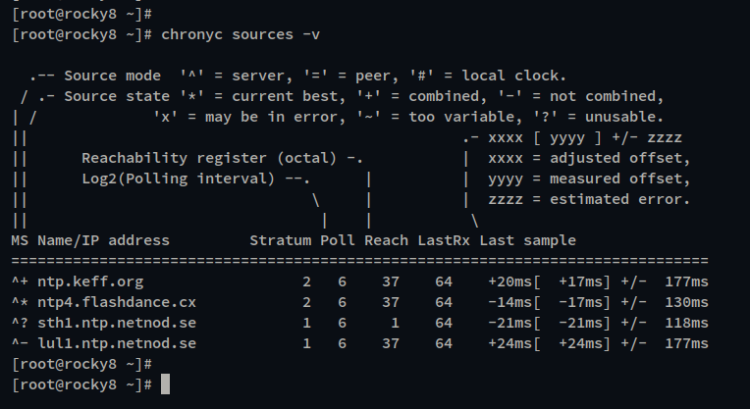This screenshot has width=750, height=409.
Task: Click the 'Source state' legend label
Action: click(x=117, y=96)
